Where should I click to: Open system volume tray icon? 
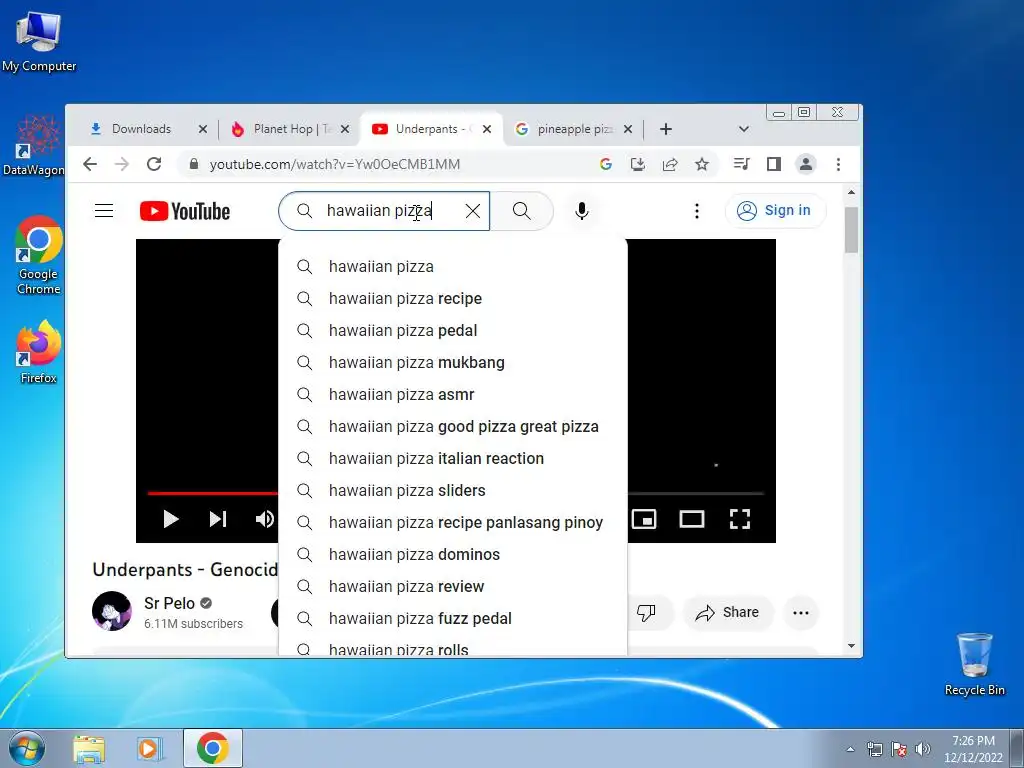(x=923, y=749)
